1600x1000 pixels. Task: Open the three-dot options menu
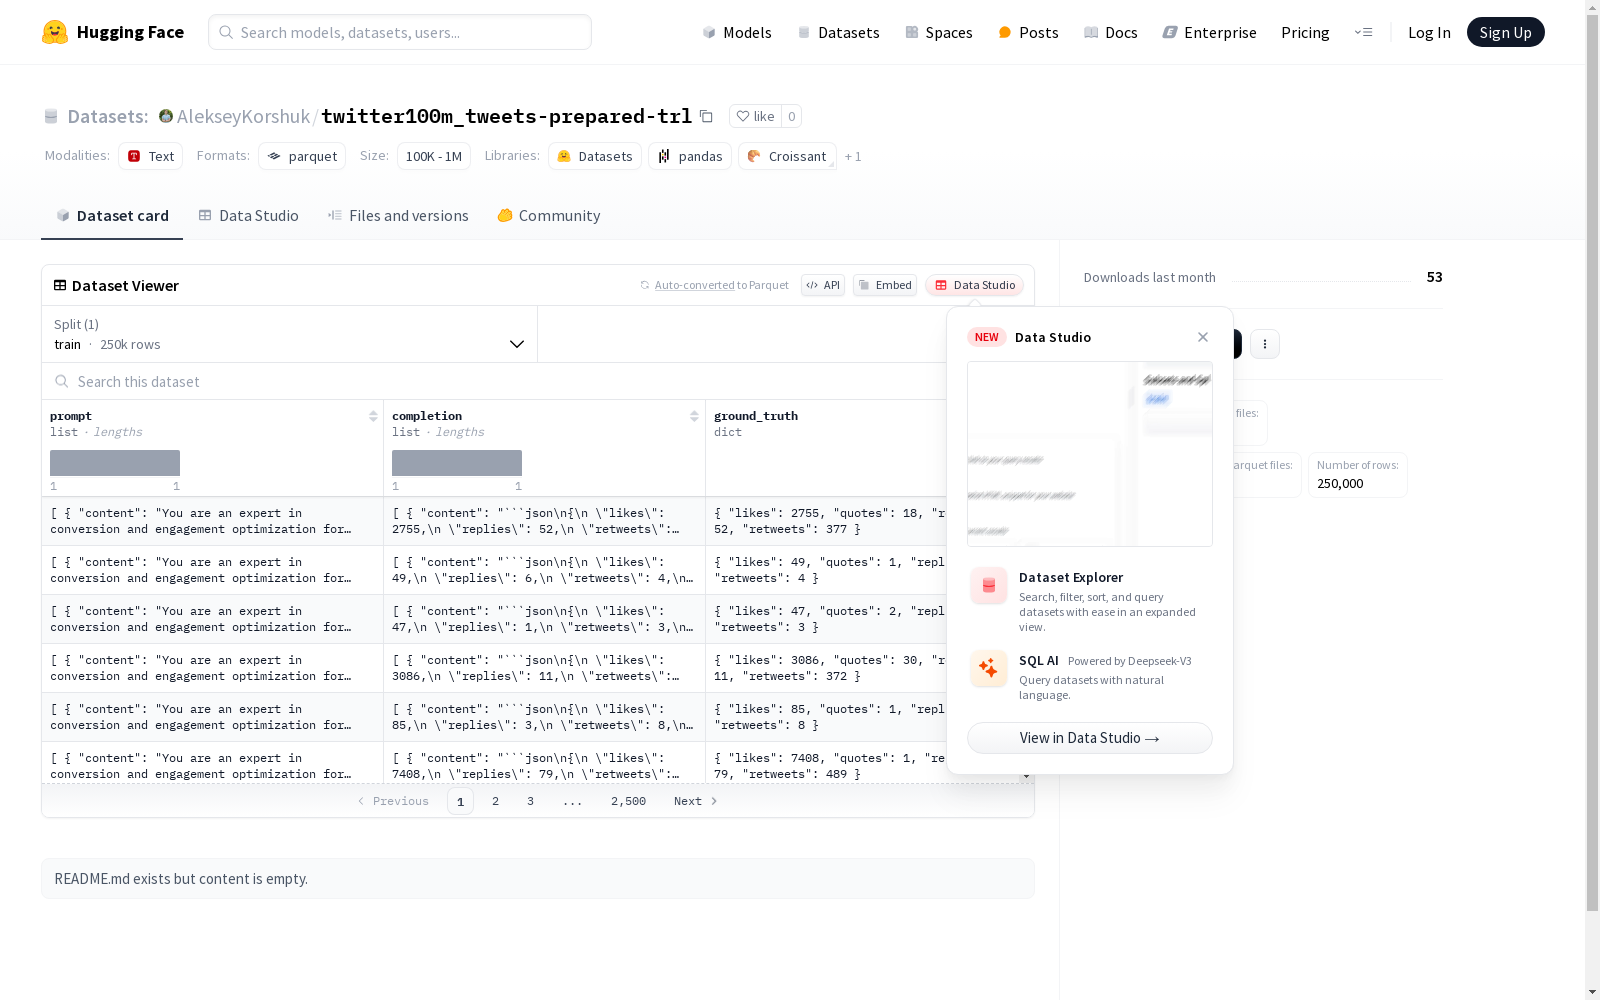1265,344
